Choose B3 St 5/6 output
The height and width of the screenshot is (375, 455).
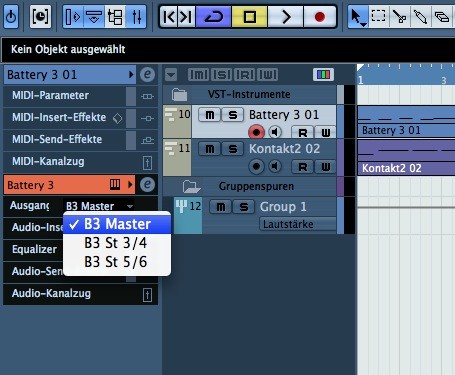116,262
